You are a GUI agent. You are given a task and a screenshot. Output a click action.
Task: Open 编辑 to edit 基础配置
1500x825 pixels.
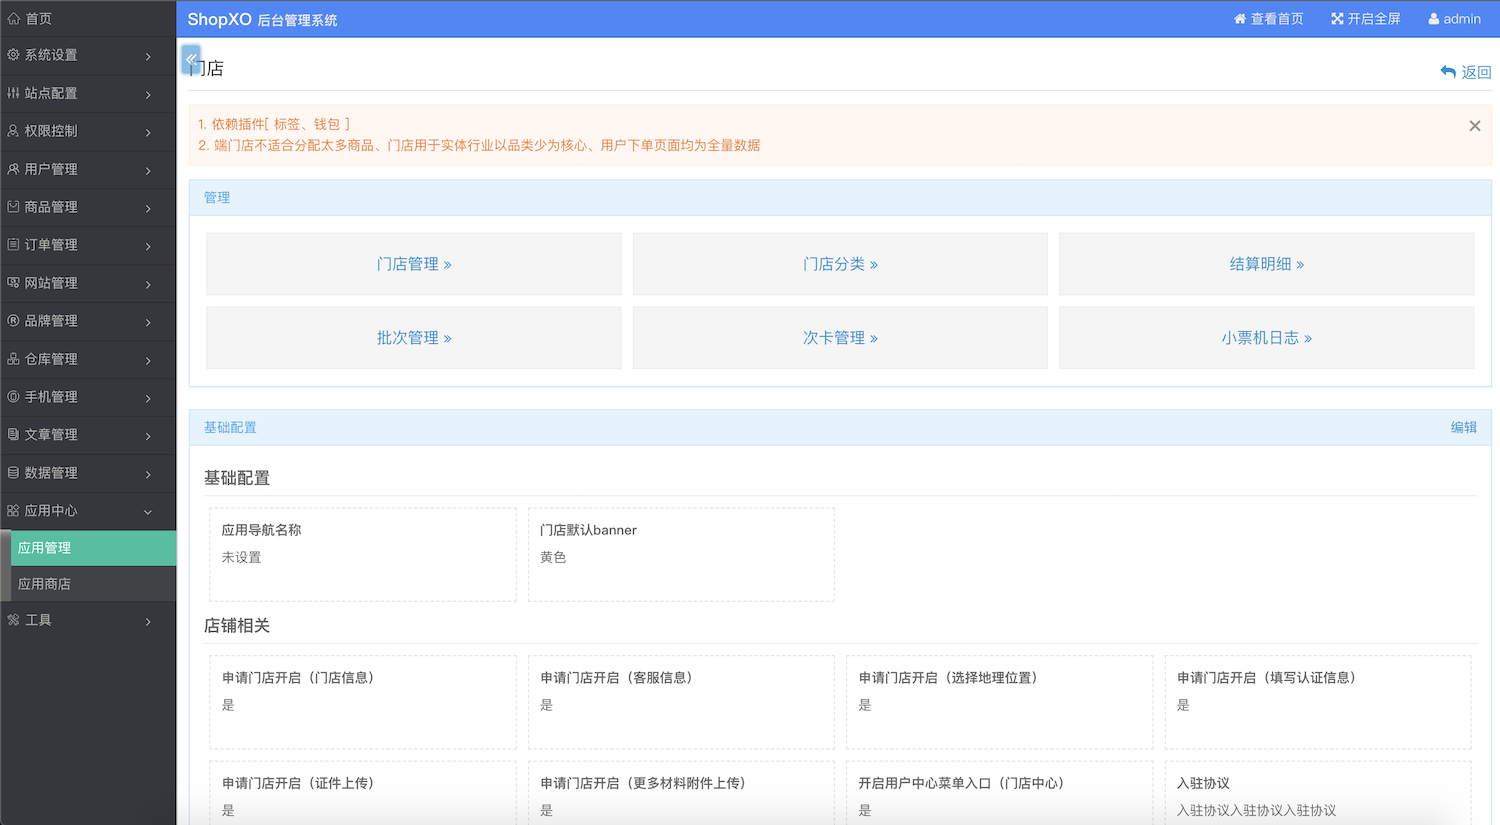click(1463, 427)
